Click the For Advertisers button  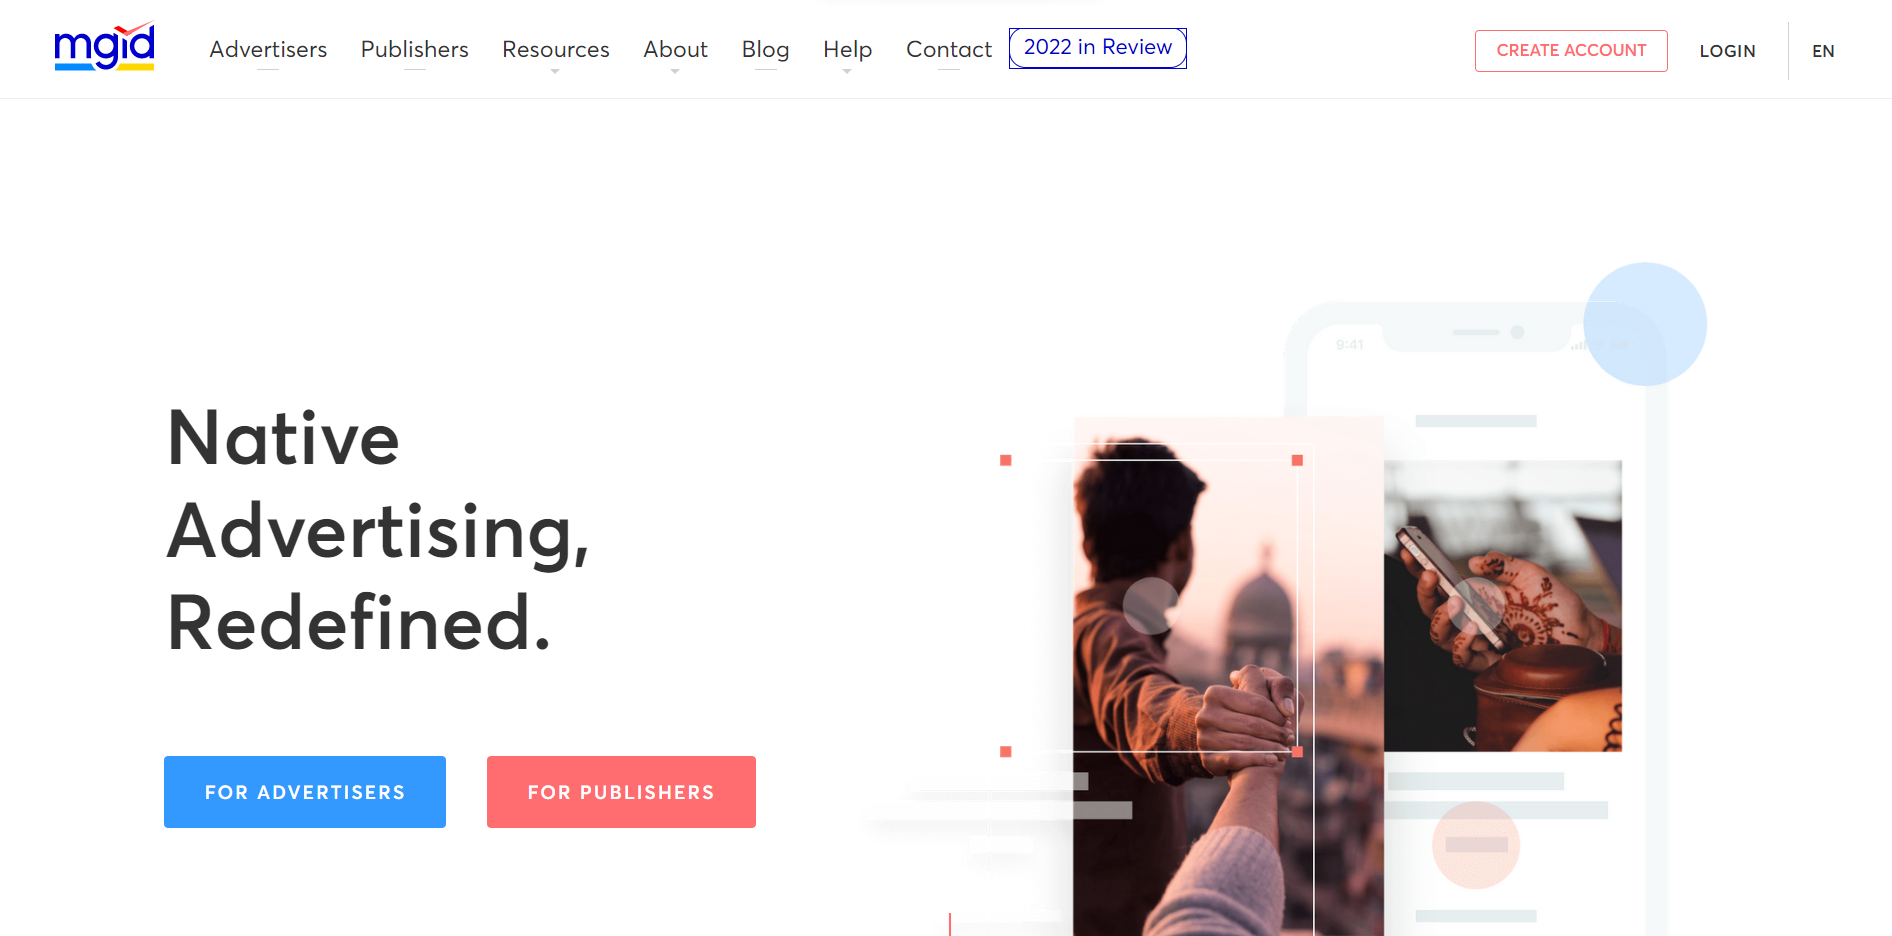(x=305, y=792)
